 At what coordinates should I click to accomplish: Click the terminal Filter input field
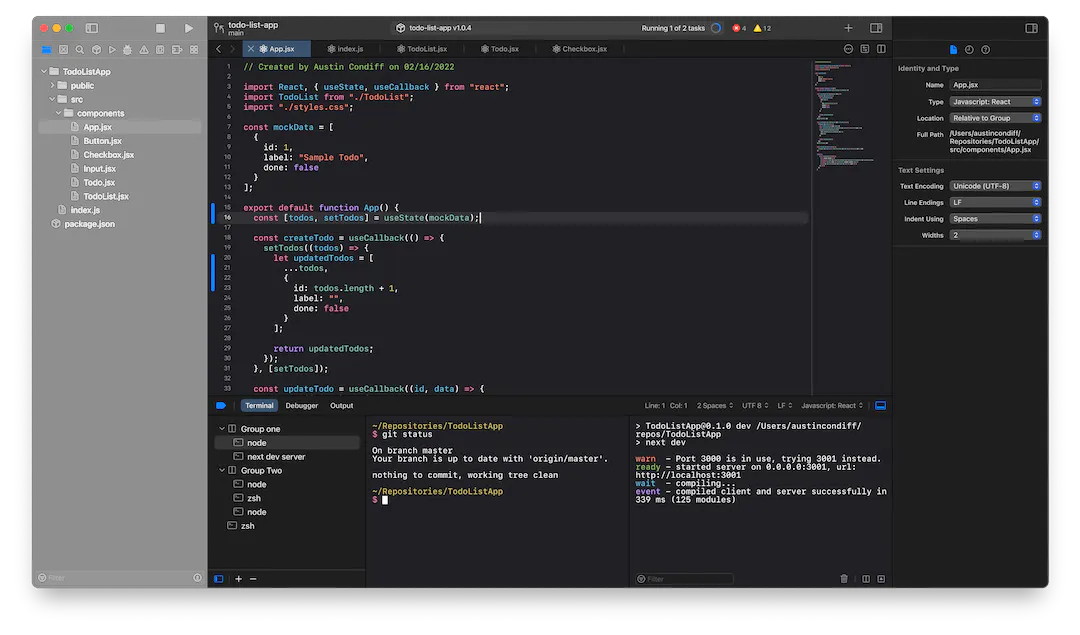tap(684, 579)
